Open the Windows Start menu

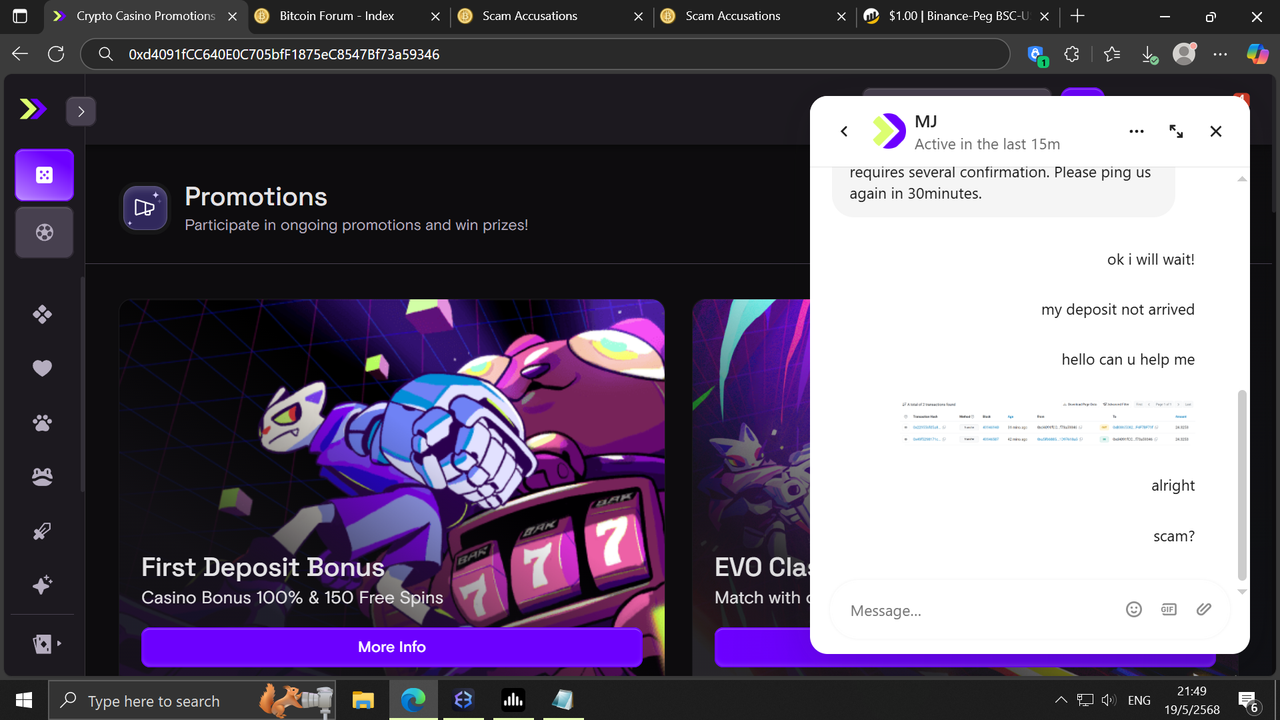[x=24, y=700]
